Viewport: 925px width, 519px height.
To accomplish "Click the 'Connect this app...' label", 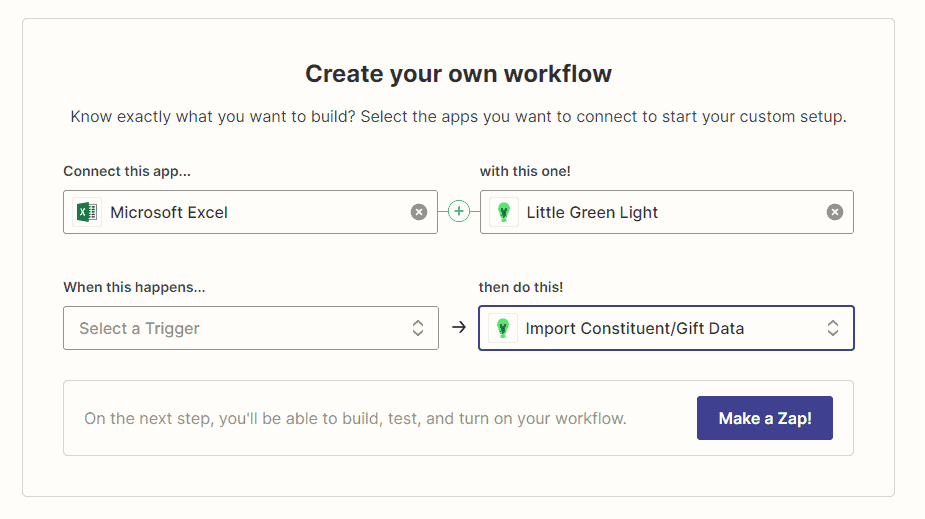I will [x=127, y=172].
